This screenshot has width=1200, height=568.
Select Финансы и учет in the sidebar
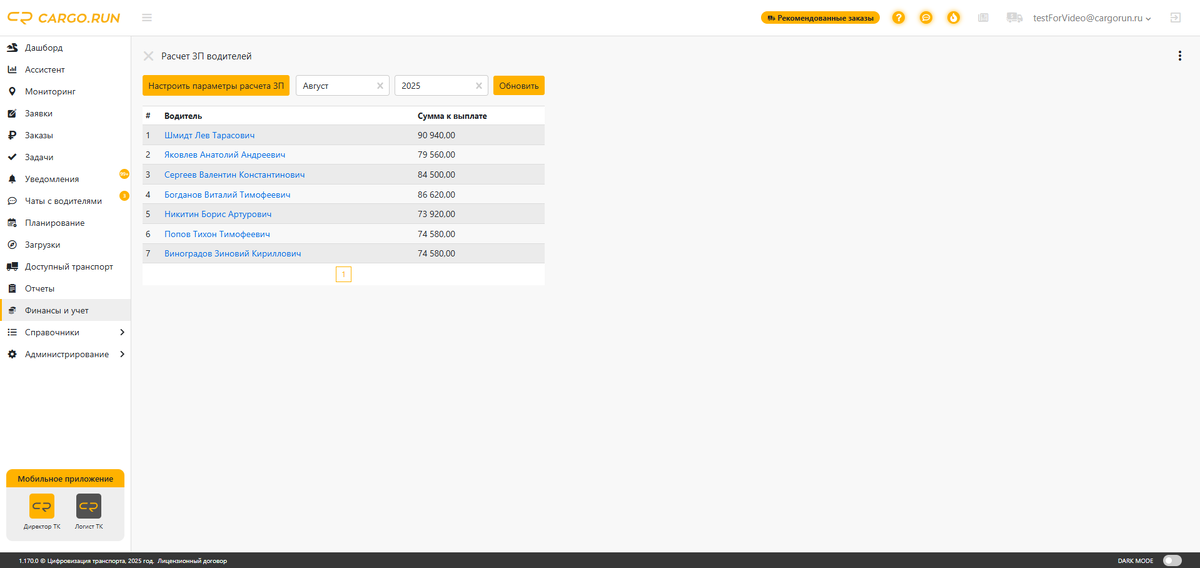(65, 310)
